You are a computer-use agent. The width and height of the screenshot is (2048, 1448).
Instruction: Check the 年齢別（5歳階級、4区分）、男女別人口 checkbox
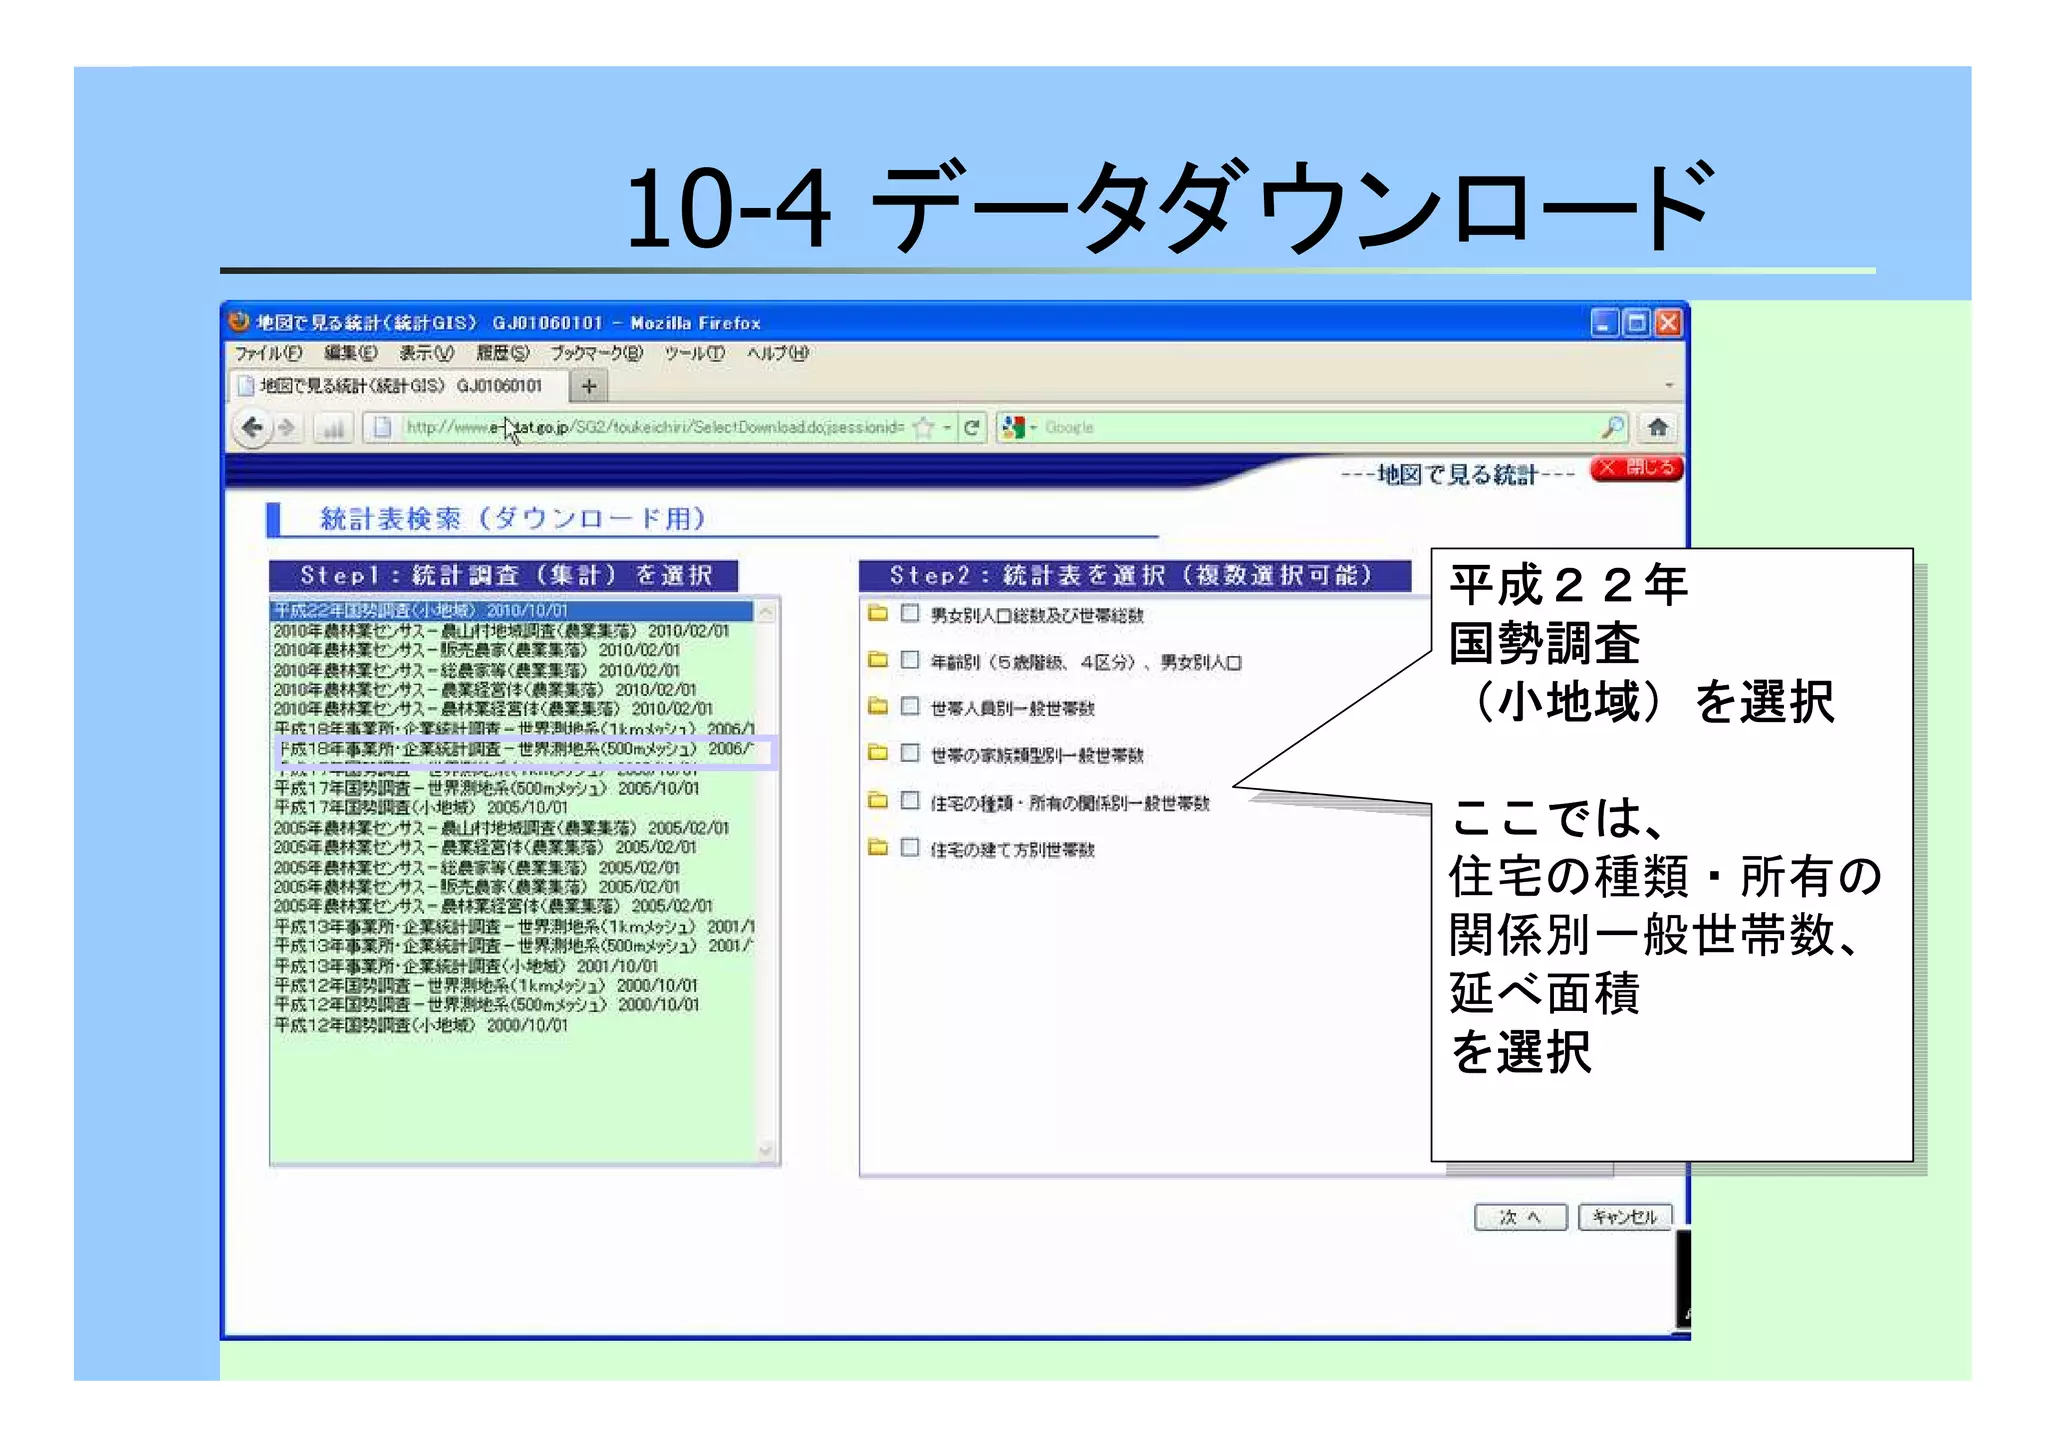910,660
